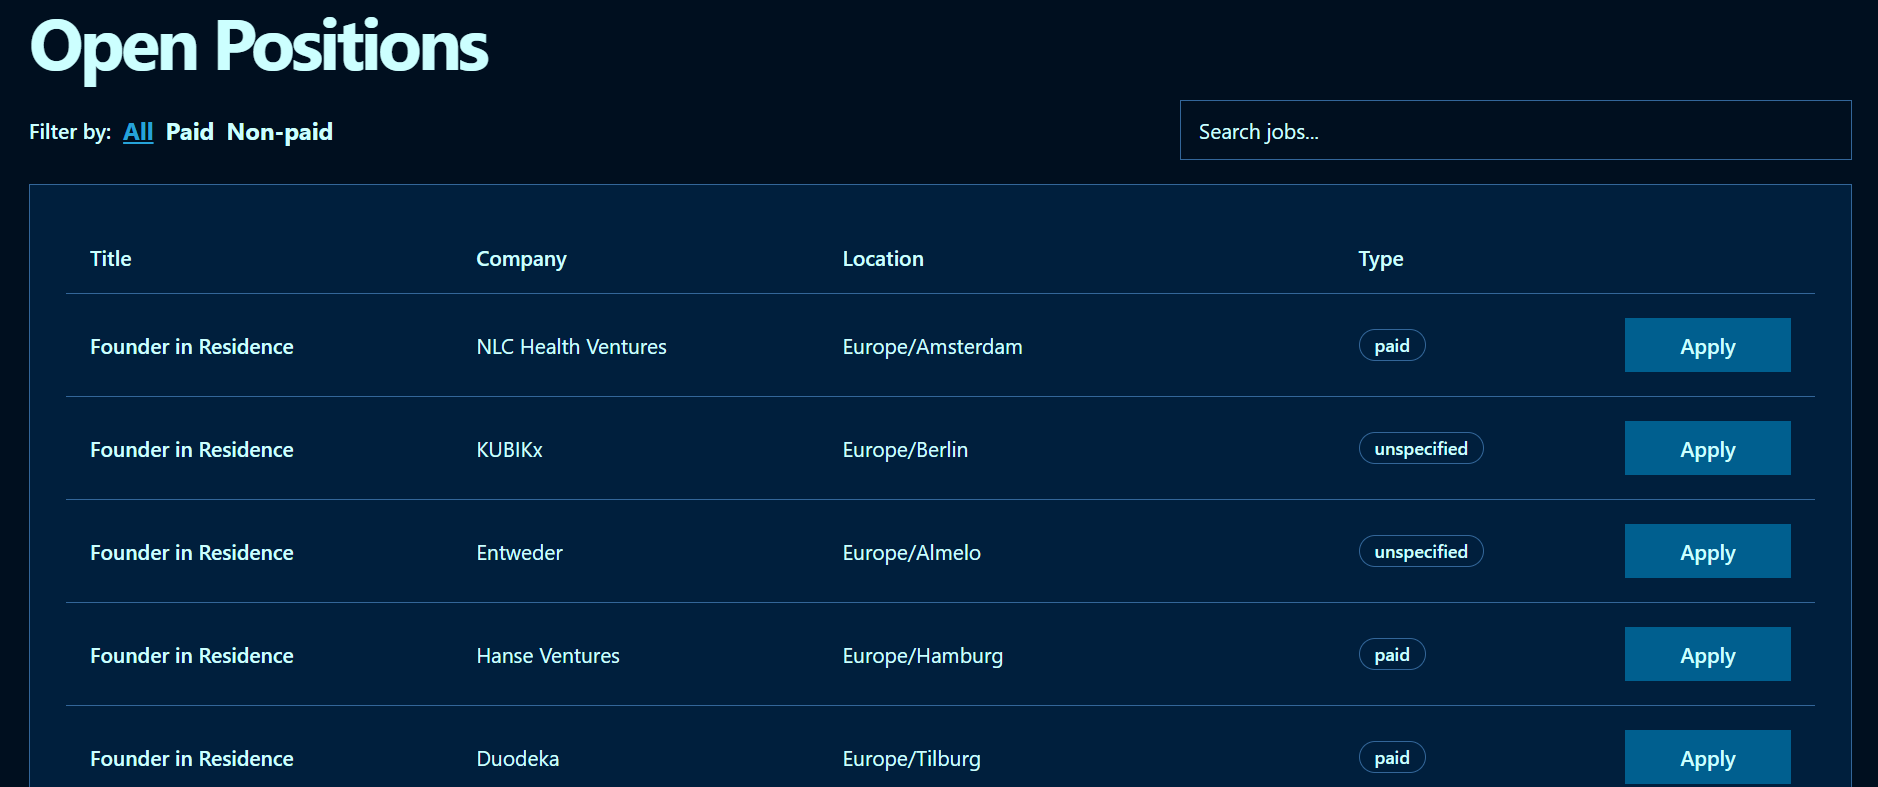
Task: Apply to Hanse Ventures position
Action: pyautogui.click(x=1707, y=654)
